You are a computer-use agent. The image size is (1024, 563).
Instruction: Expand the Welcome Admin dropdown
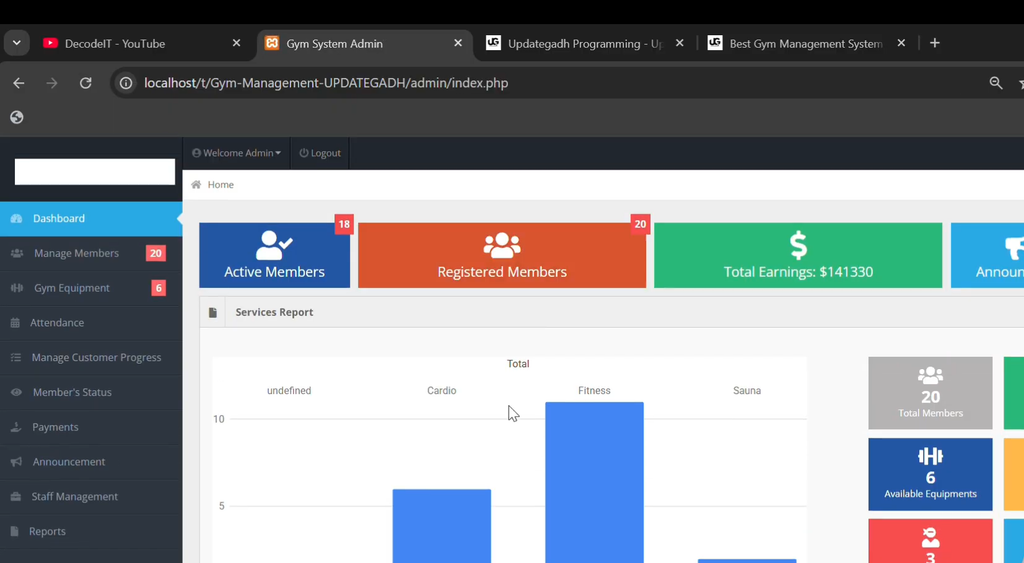point(236,153)
